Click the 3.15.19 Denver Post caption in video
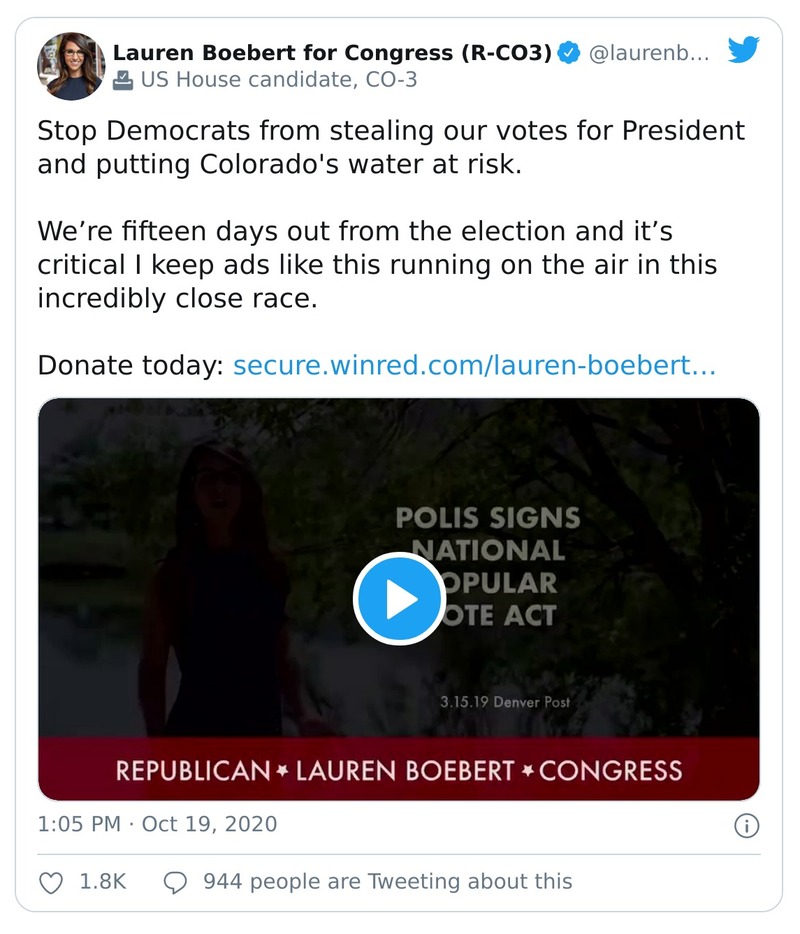The height and width of the screenshot is (934, 800). point(504,702)
